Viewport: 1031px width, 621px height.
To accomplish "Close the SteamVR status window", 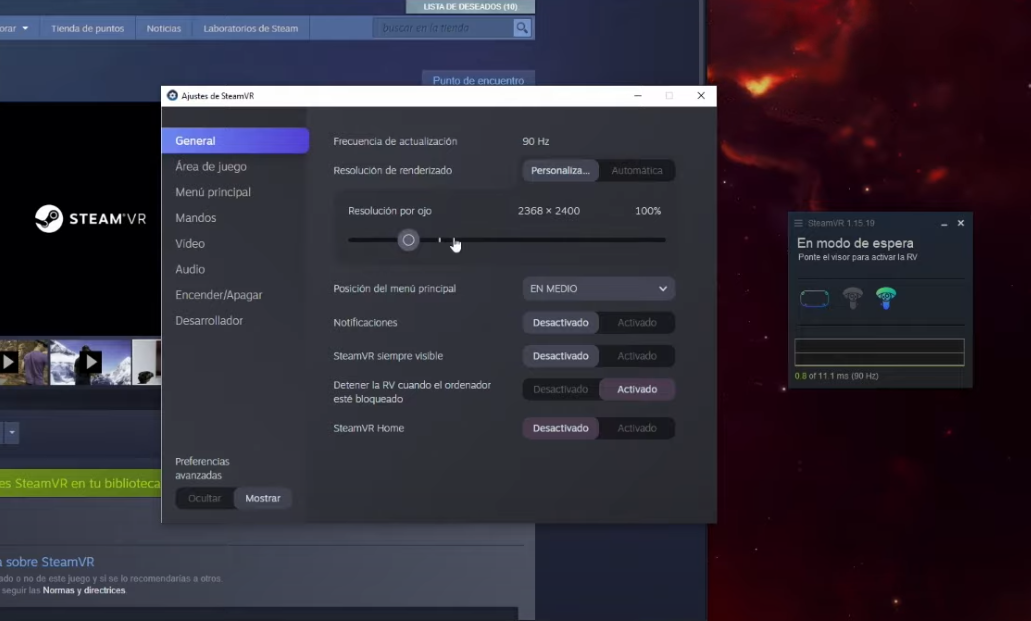I will (x=961, y=224).
